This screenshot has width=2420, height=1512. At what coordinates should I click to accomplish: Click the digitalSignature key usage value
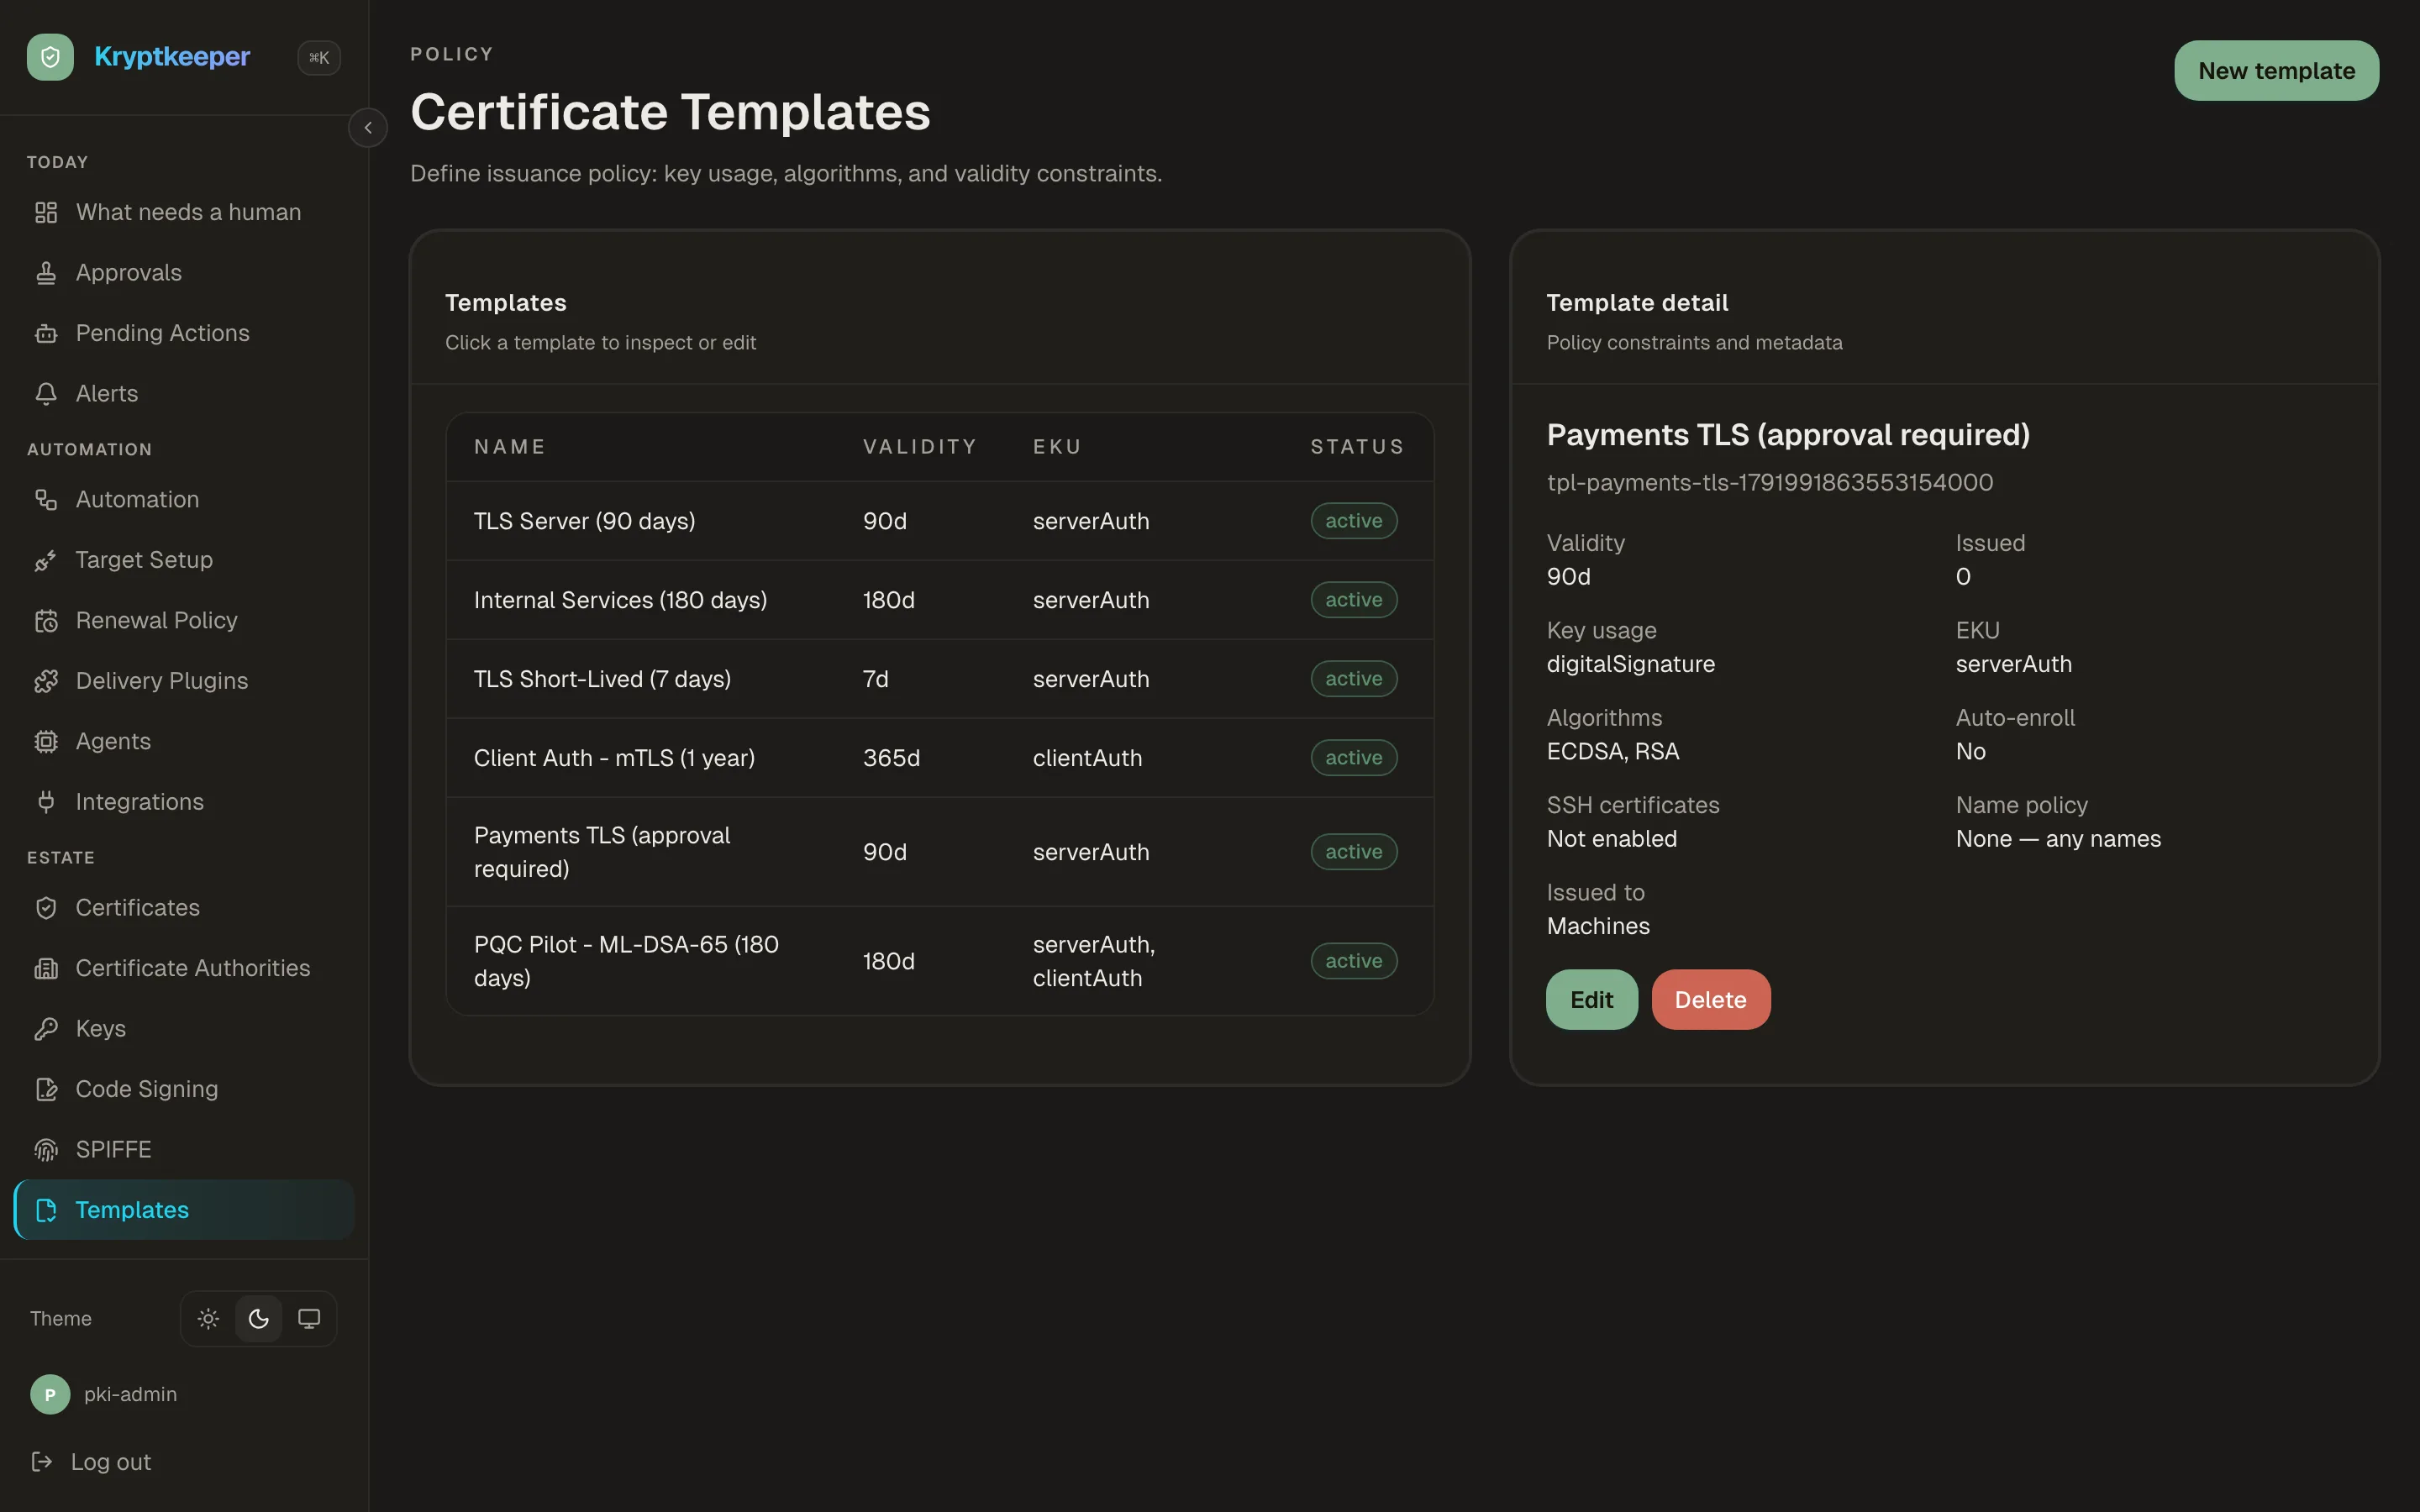(1630, 664)
